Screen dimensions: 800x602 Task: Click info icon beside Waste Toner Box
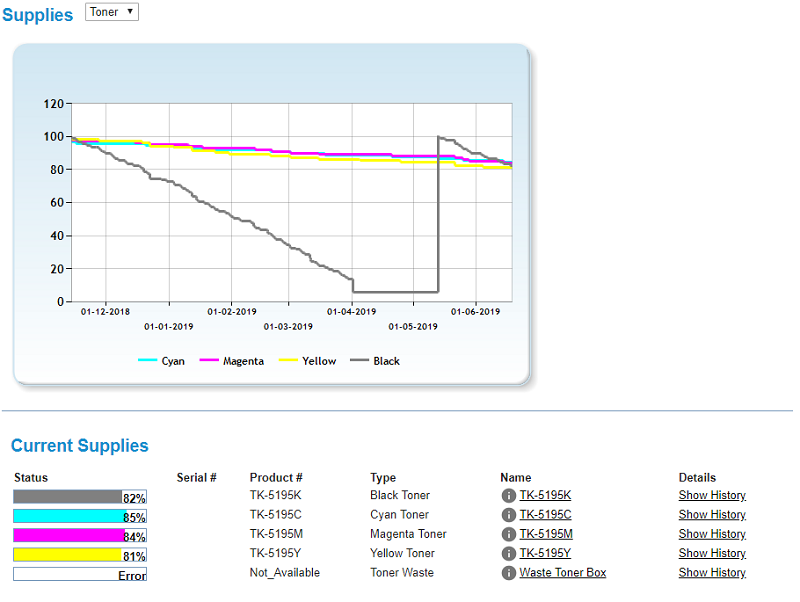pyautogui.click(x=509, y=573)
